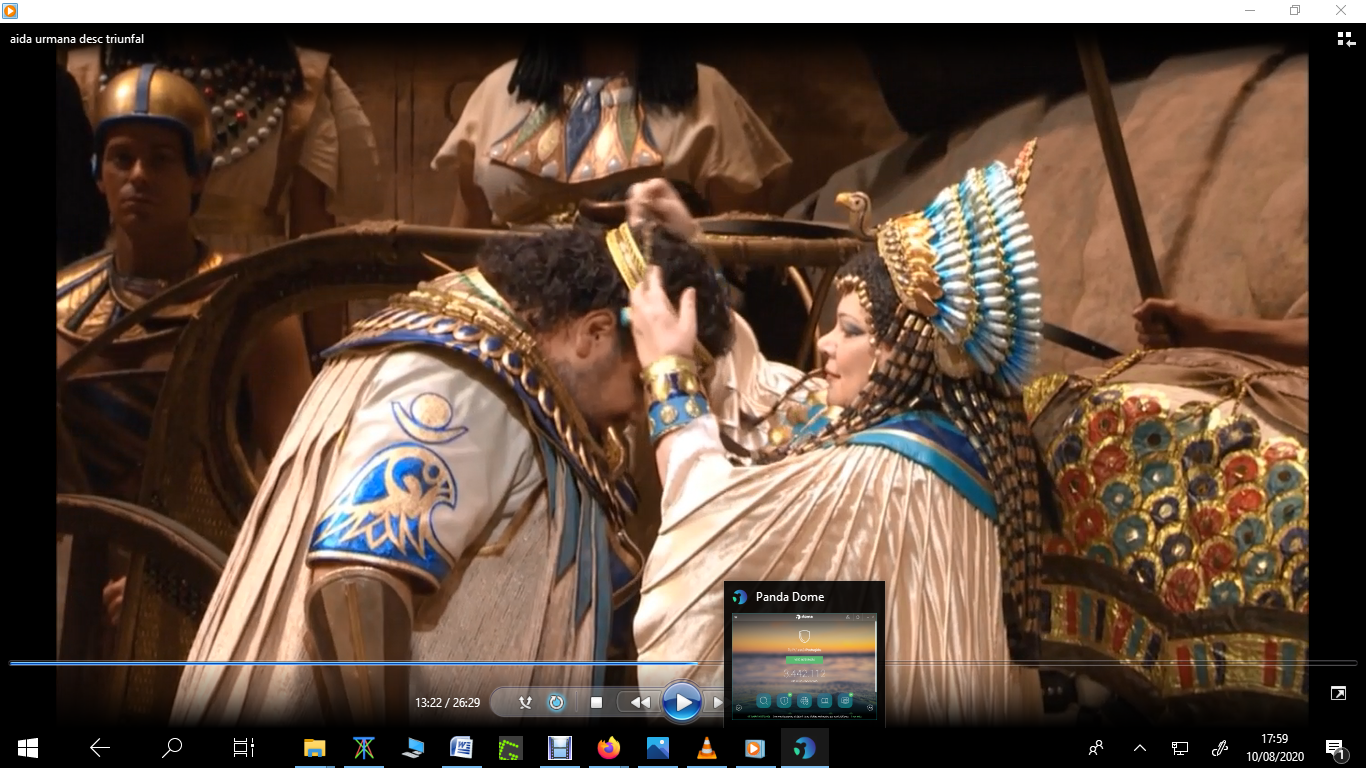Click the network status tray icon
This screenshot has width=1366, height=768.
click(1180, 747)
